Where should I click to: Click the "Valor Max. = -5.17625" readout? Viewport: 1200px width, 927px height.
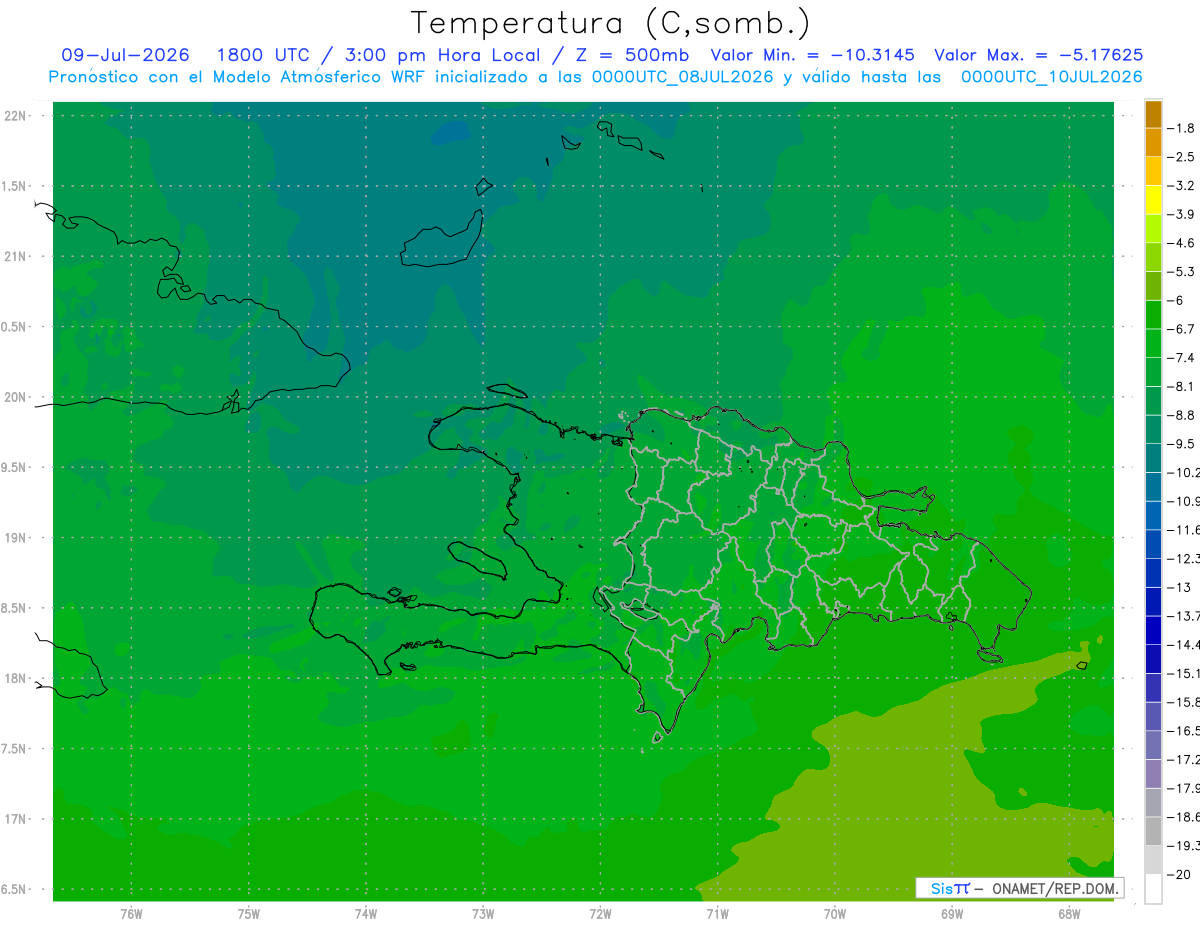[x=1038, y=55]
